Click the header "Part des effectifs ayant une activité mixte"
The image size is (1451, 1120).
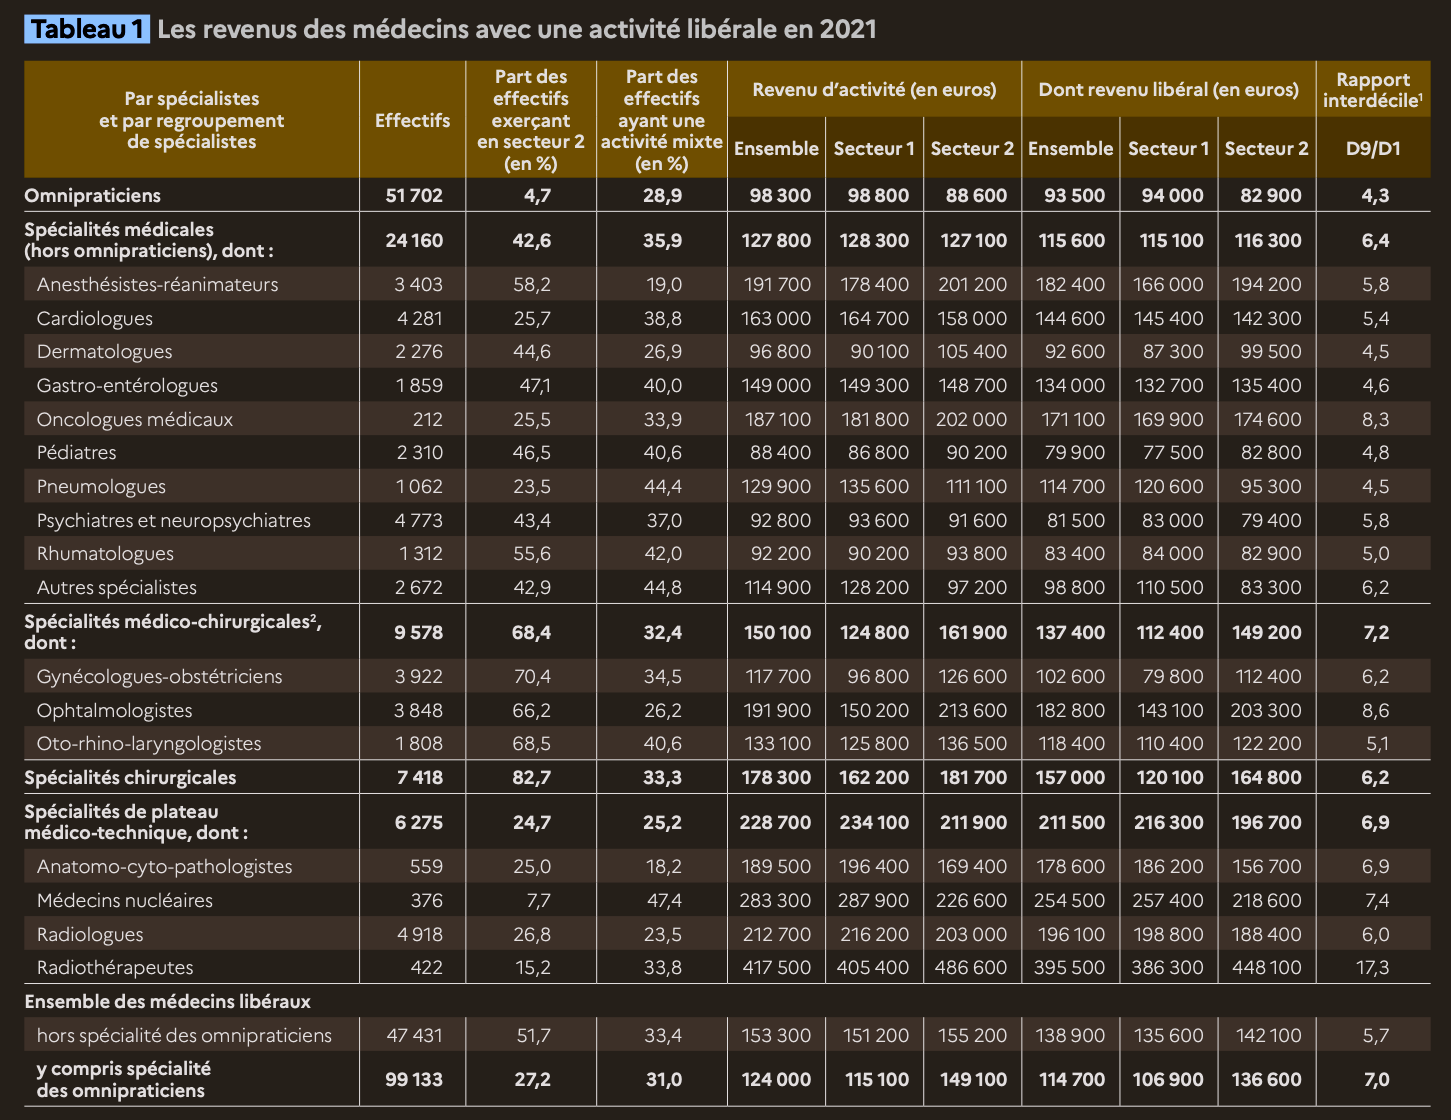click(662, 120)
